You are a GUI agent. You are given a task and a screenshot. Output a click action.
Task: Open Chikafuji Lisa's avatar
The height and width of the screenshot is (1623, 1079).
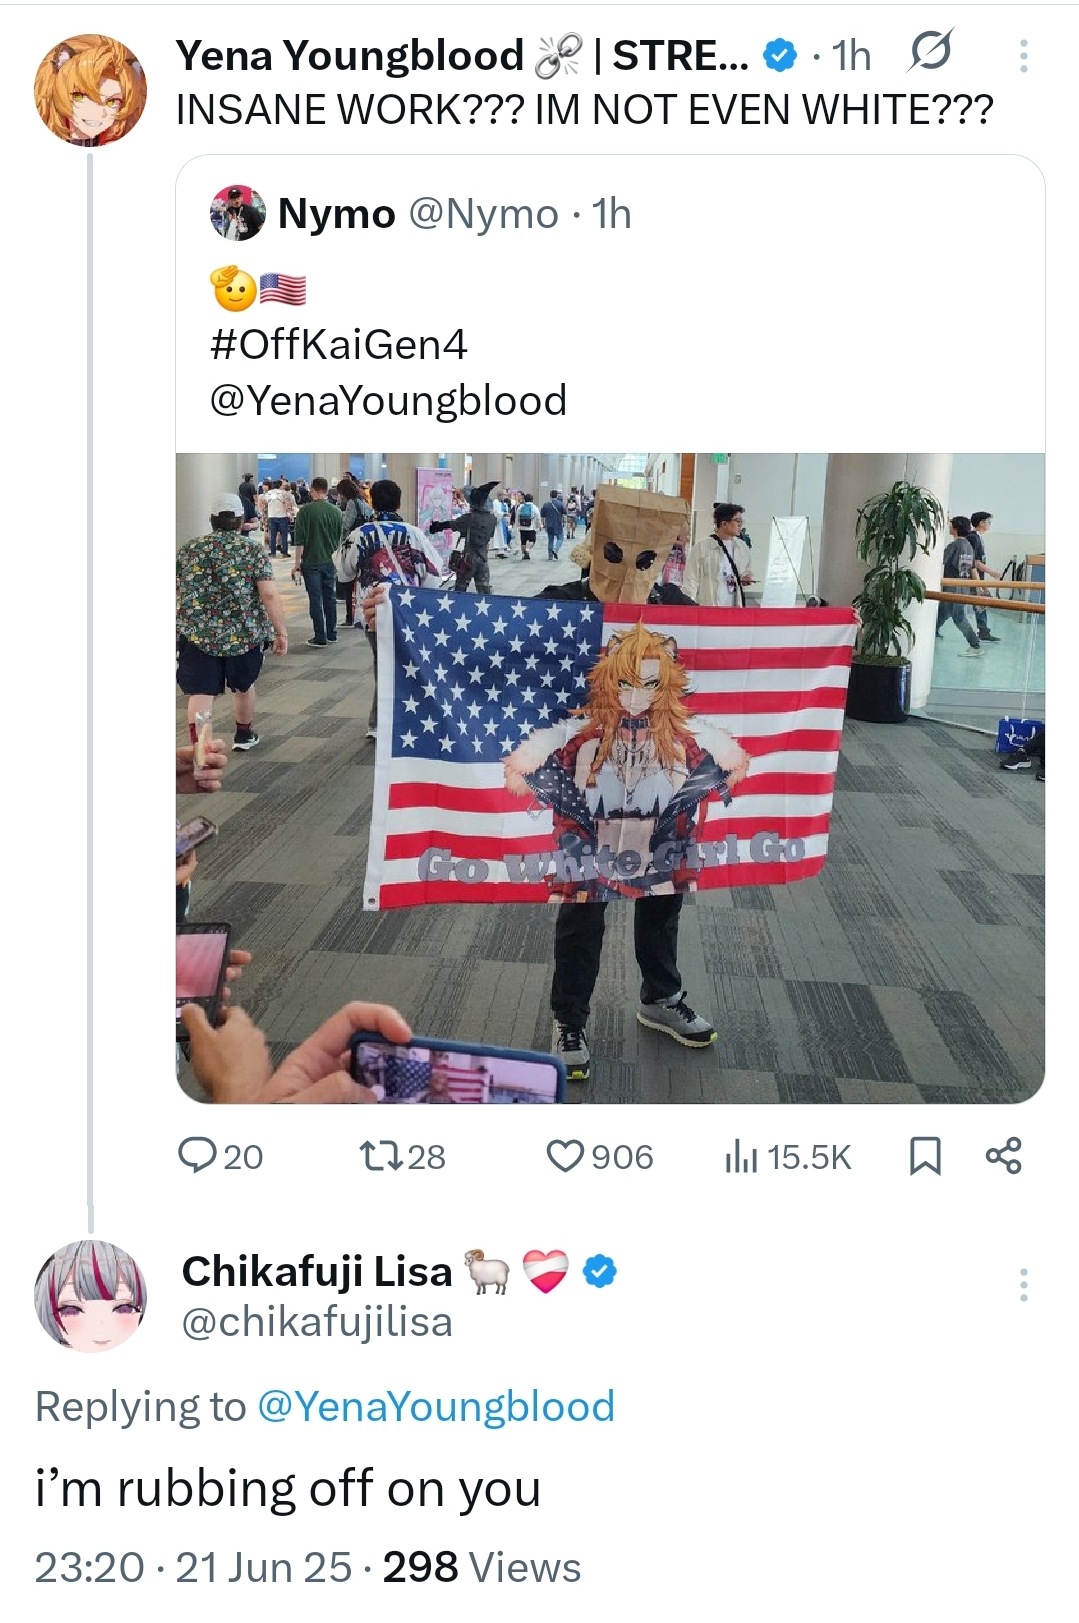[x=90, y=1296]
